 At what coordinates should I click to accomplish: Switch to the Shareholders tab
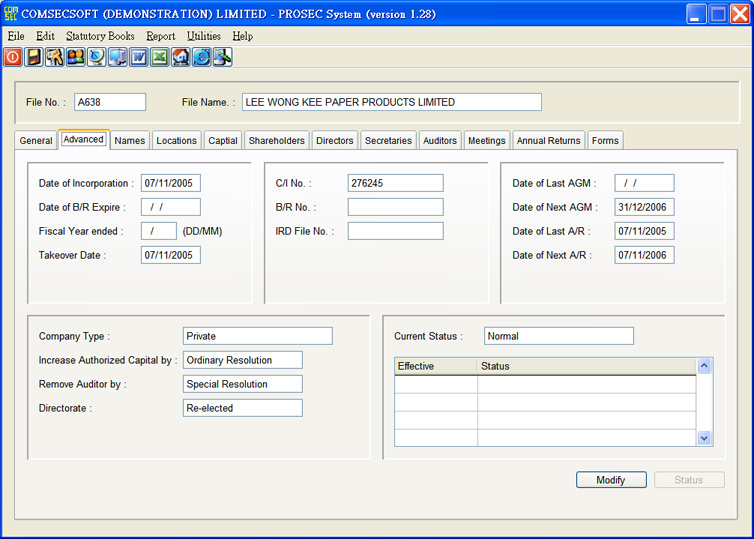(276, 141)
